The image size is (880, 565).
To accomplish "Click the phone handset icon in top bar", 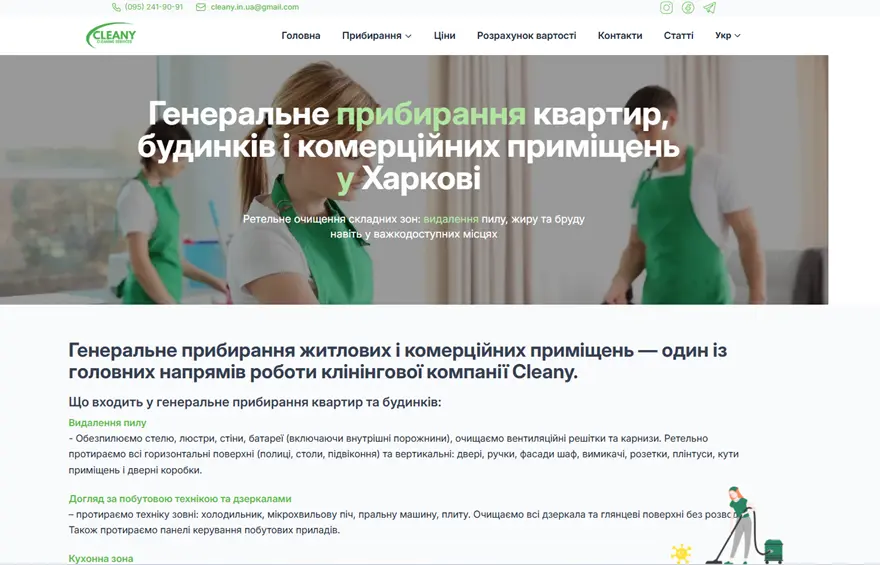I will click(x=116, y=7).
